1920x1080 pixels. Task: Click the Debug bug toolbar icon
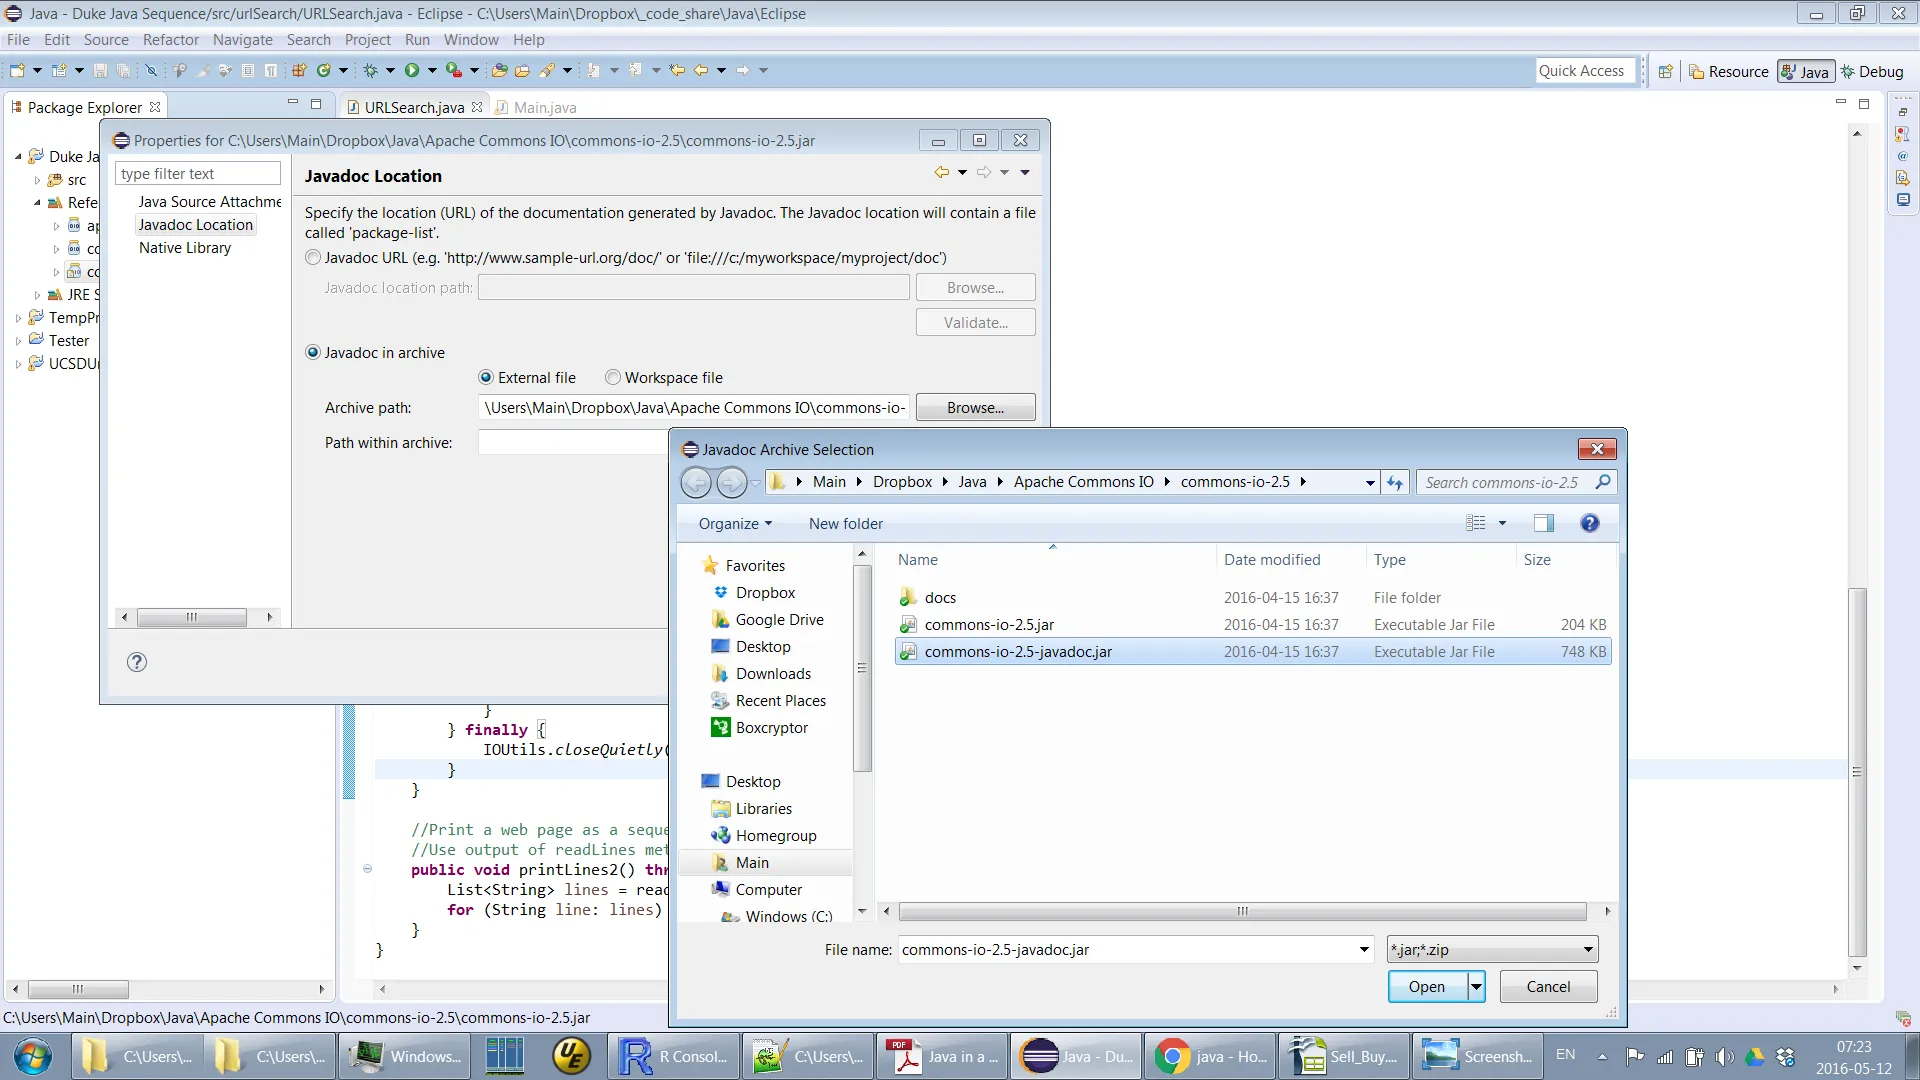click(370, 70)
